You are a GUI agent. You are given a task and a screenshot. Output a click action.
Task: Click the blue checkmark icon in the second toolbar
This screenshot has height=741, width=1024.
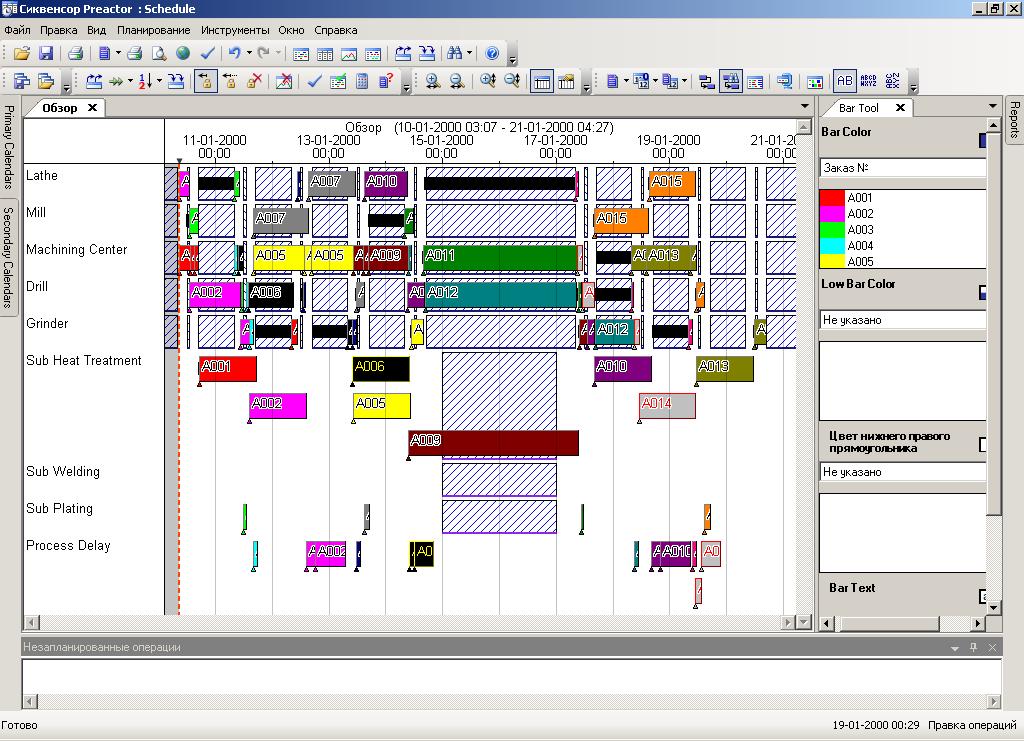(x=314, y=82)
